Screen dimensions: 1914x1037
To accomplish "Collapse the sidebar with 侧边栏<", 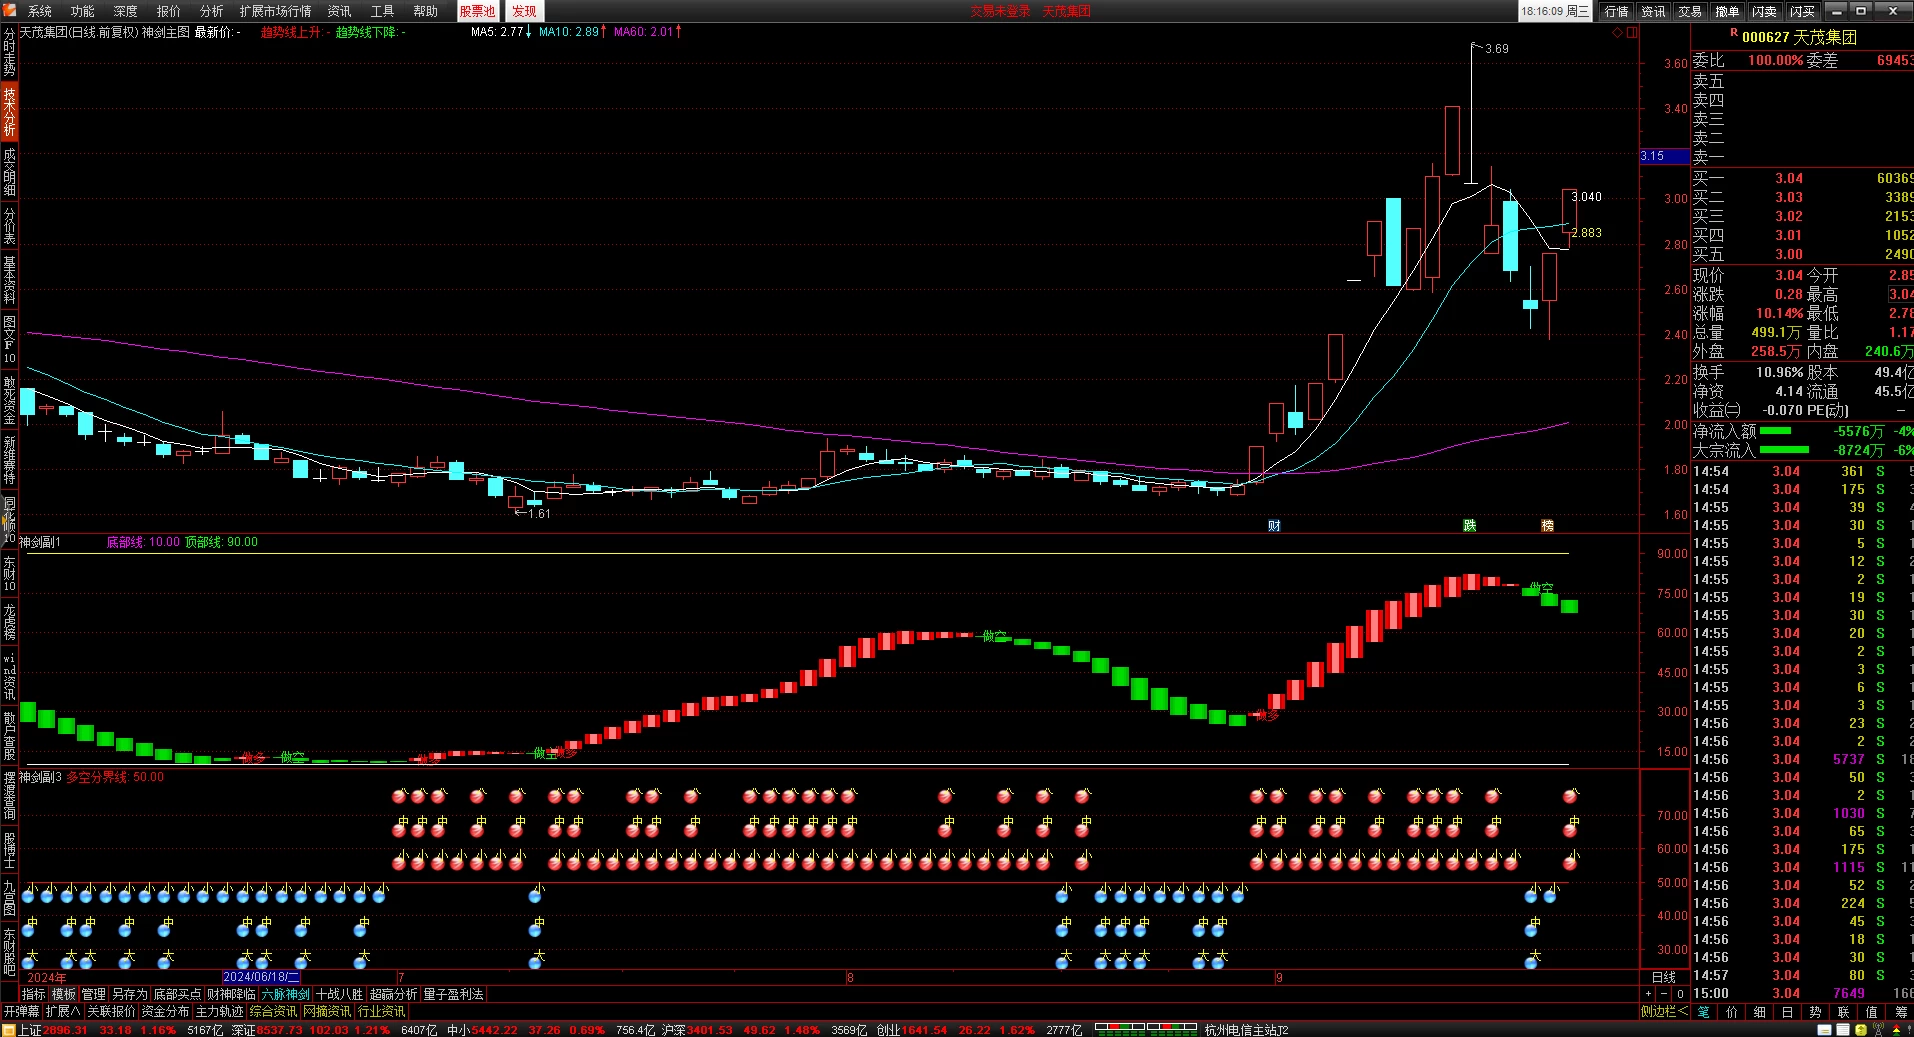I will [1664, 1012].
